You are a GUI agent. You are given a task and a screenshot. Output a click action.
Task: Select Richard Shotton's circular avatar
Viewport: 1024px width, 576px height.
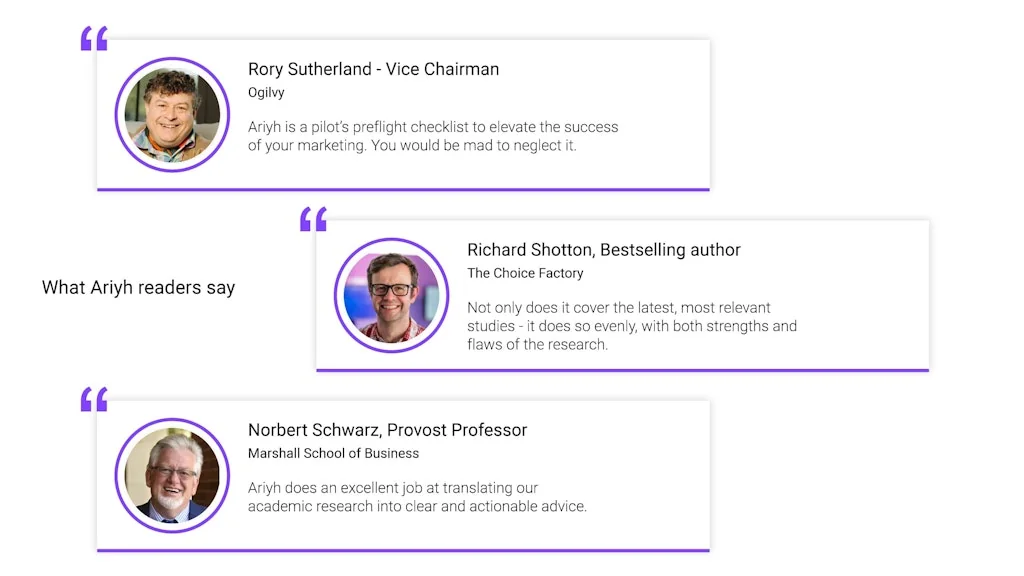pyautogui.click(x=391, y=294)
